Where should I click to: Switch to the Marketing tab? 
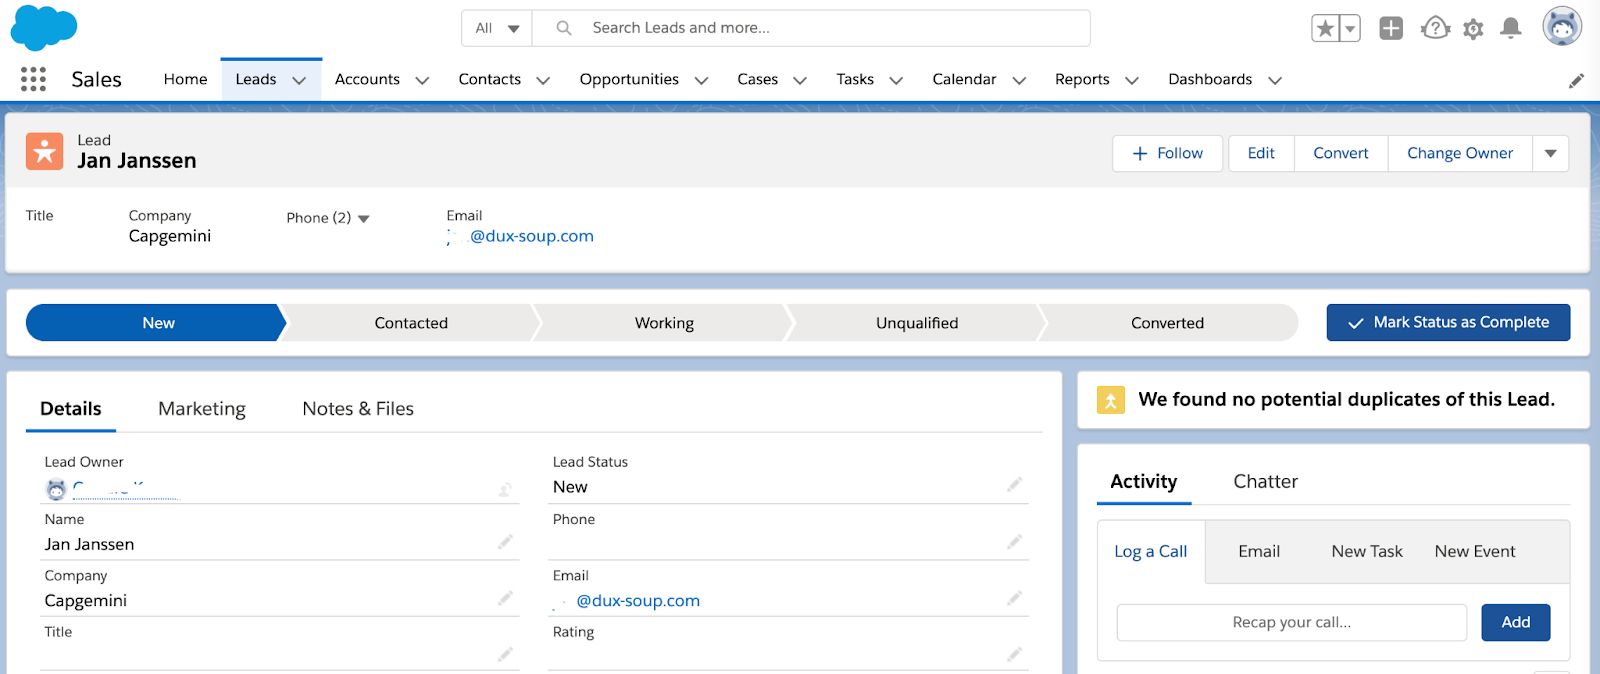pos(202,409)
